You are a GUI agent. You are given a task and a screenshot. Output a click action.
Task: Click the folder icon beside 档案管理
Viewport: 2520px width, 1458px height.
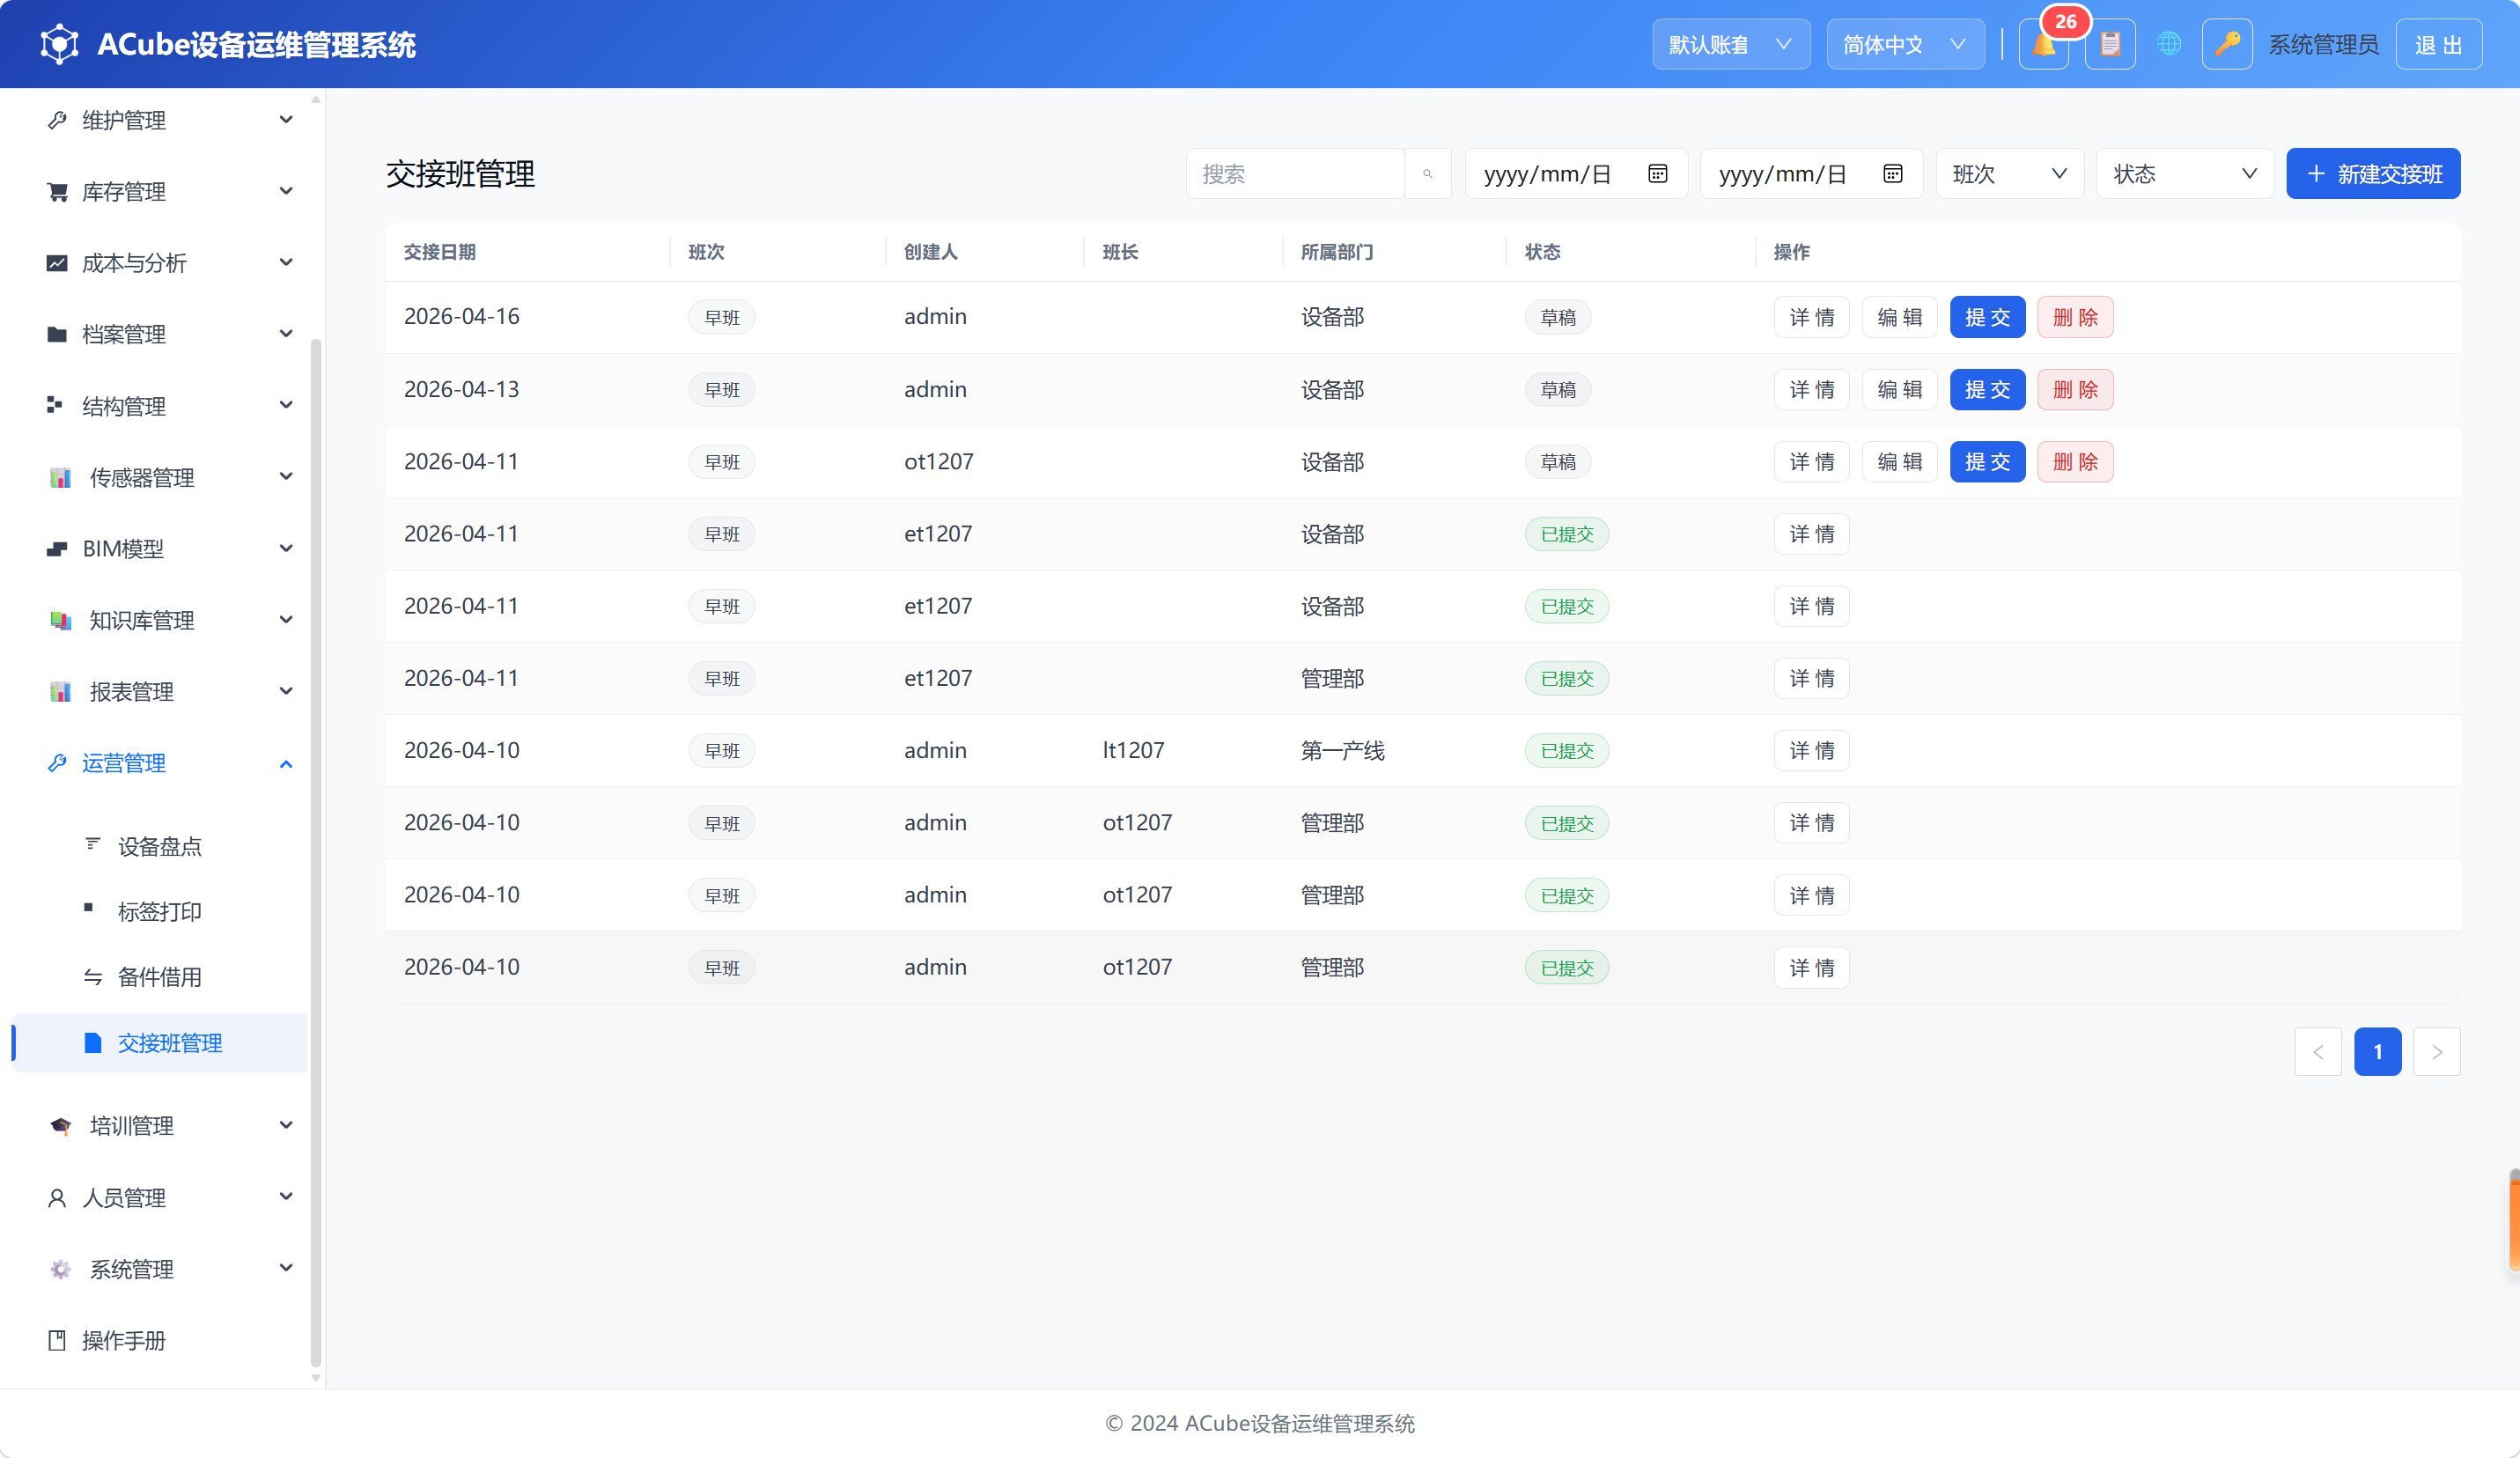(x=57, y=334)
